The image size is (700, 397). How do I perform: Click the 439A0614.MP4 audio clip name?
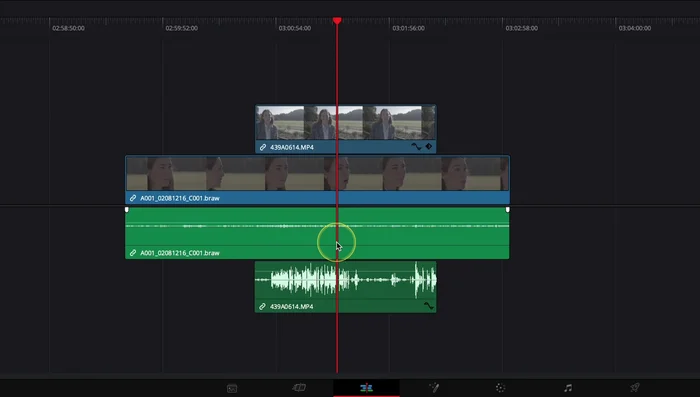292,306
